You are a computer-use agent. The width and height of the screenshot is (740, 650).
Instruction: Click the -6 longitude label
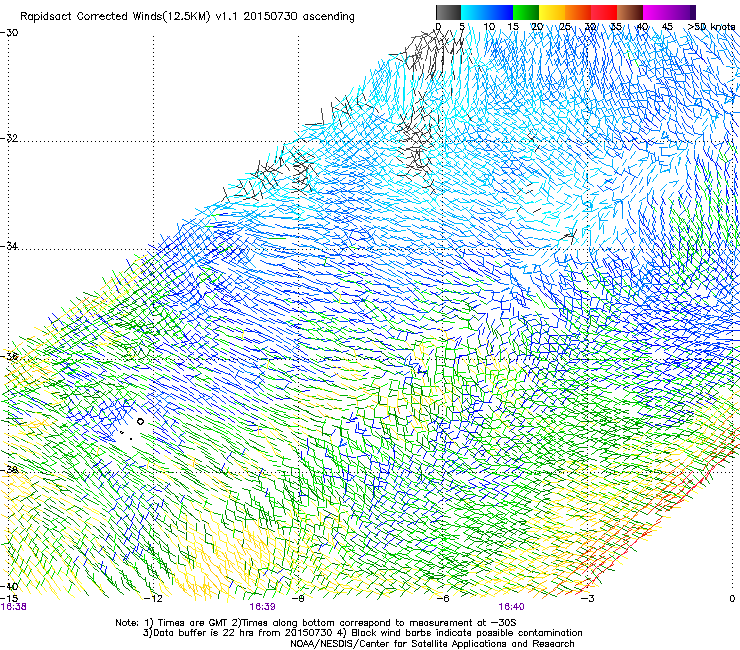(443, 599)
